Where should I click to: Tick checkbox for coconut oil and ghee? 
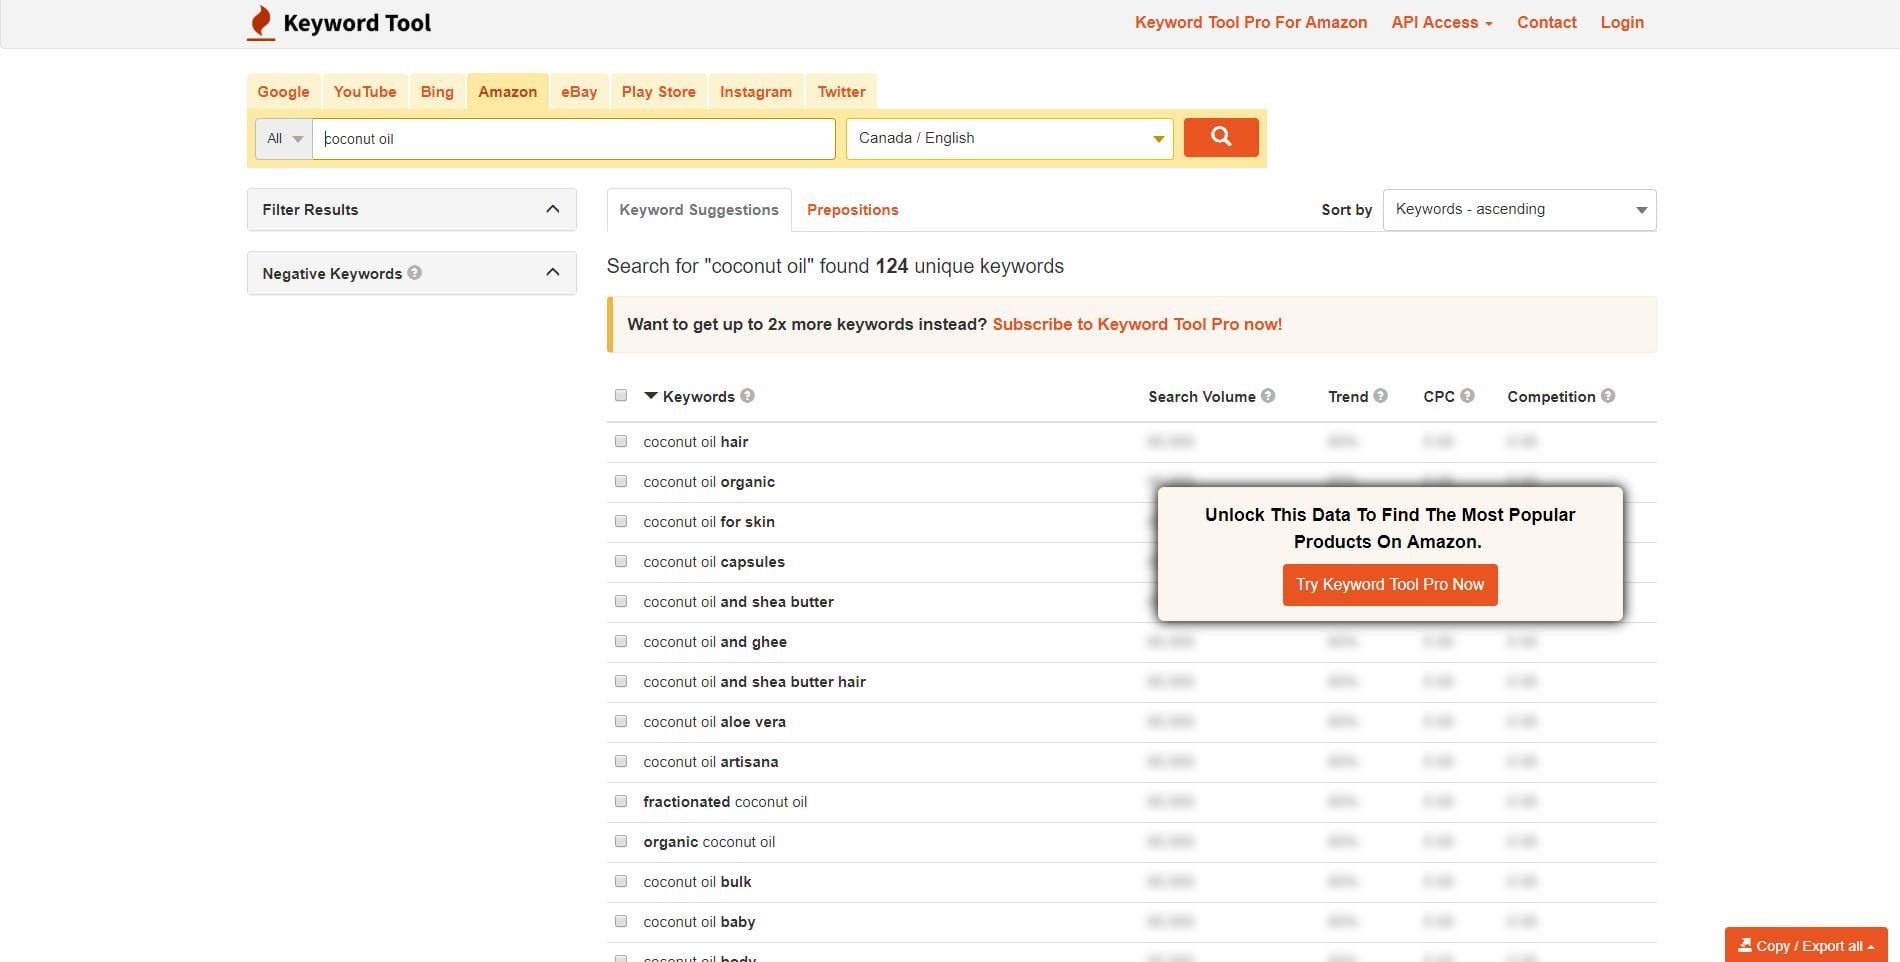coord(621,641)
